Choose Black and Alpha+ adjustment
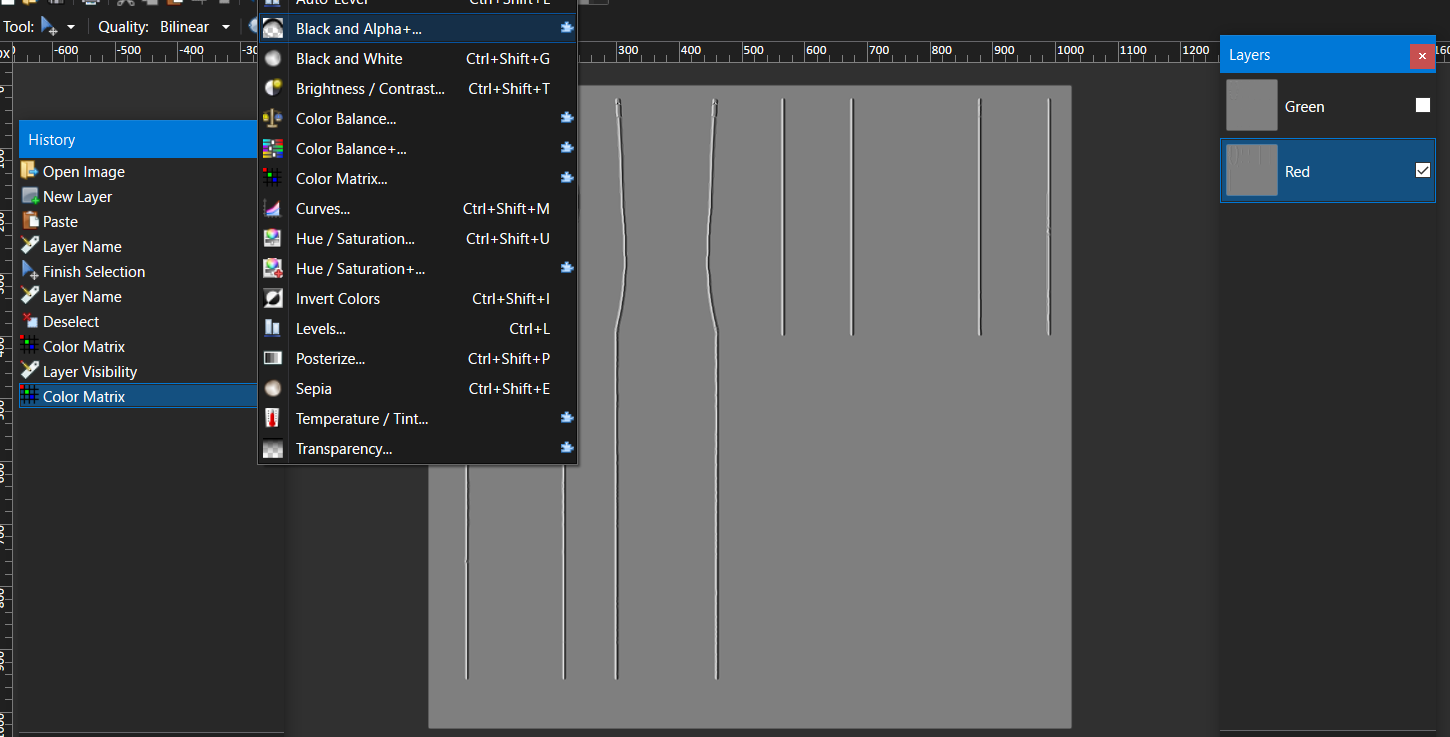The width and height of the screenshot is (1450, 737). pos(358,29)
